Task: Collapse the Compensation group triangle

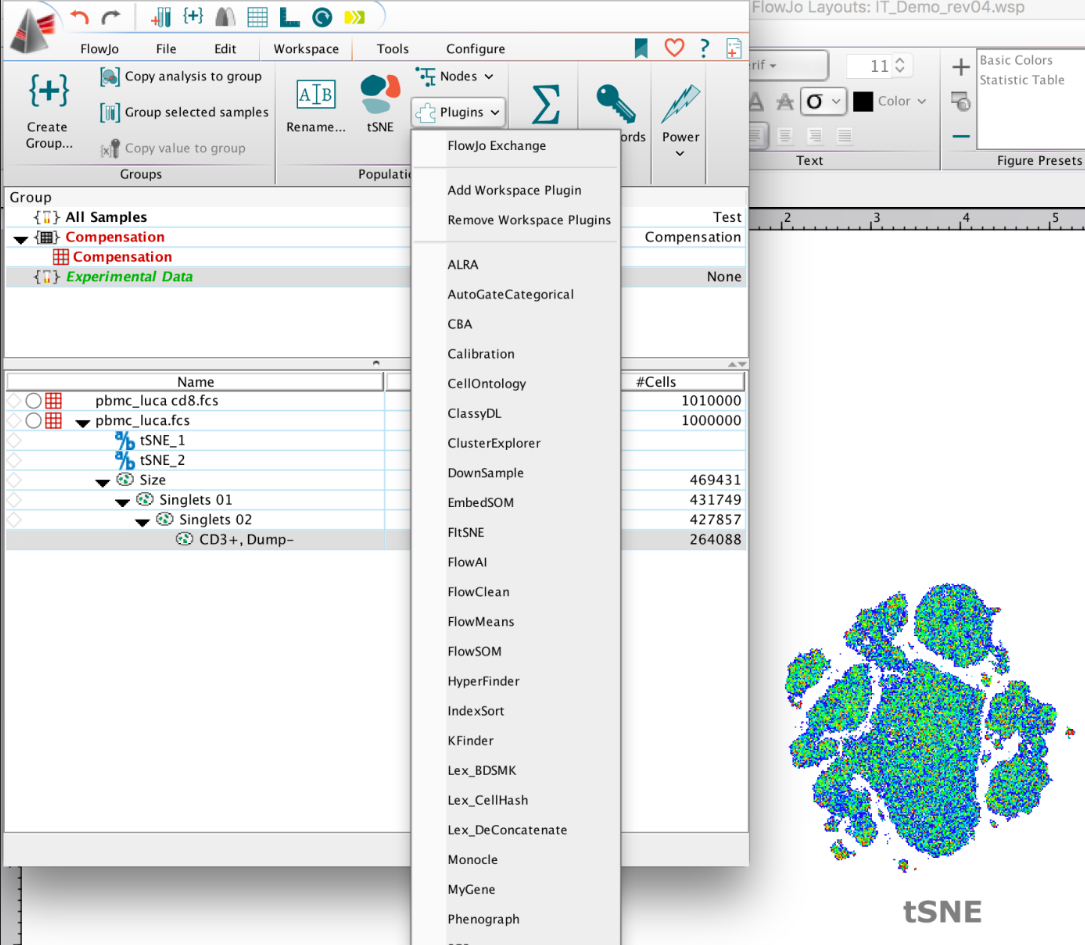Action: tap(21, 239)
